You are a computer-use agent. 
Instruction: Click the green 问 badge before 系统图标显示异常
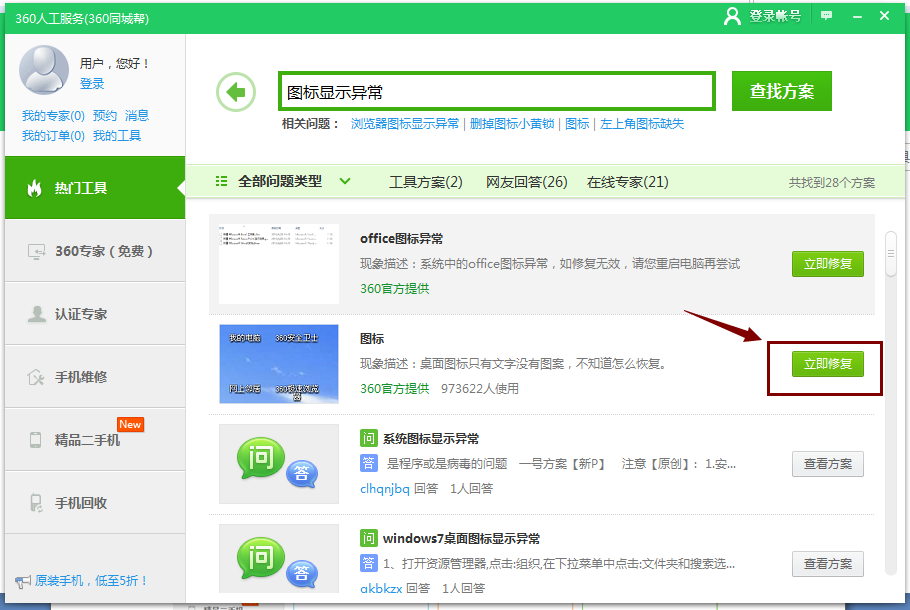369,438
